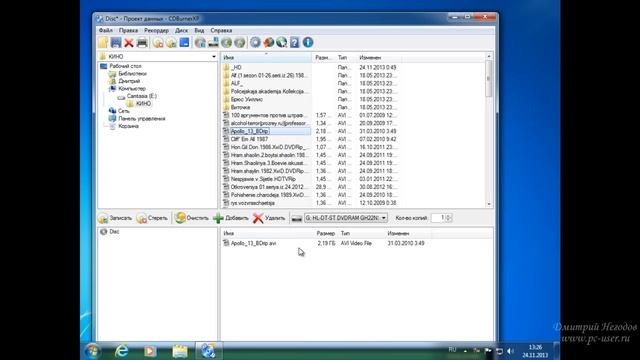Open Windows Media Player from taskbar
Viewport: 640px width, 360px height.
pos(150,351)
